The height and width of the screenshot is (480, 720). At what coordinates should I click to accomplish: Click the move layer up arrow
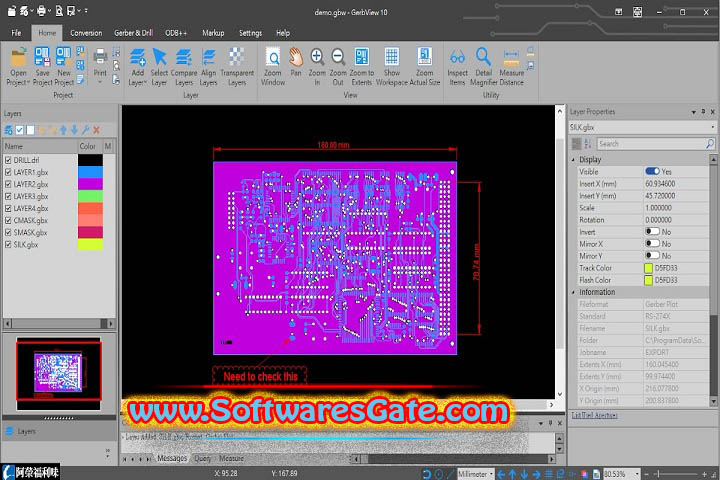point(63,130)
